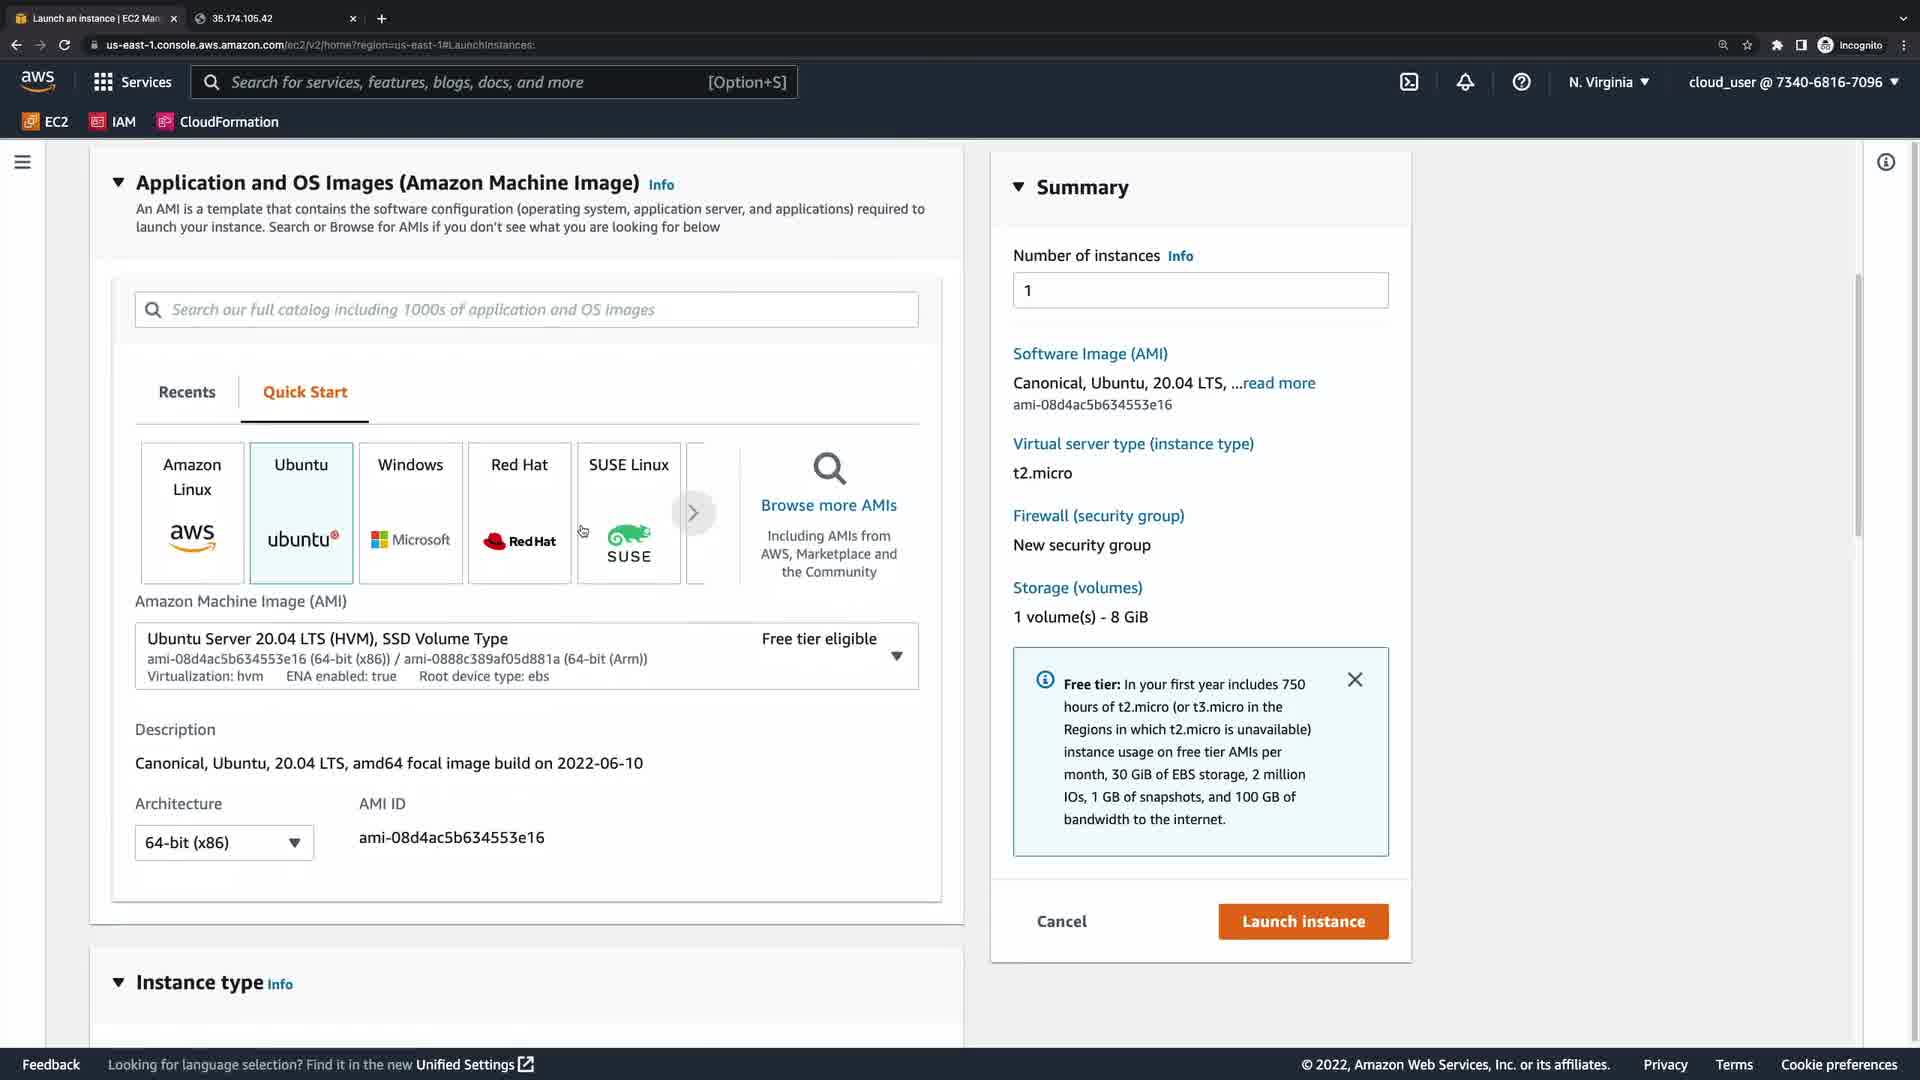The width and height of the screenshot is (1920, 1080).
Task: Open the notifications bell
Action: (x=1465, y=82)
